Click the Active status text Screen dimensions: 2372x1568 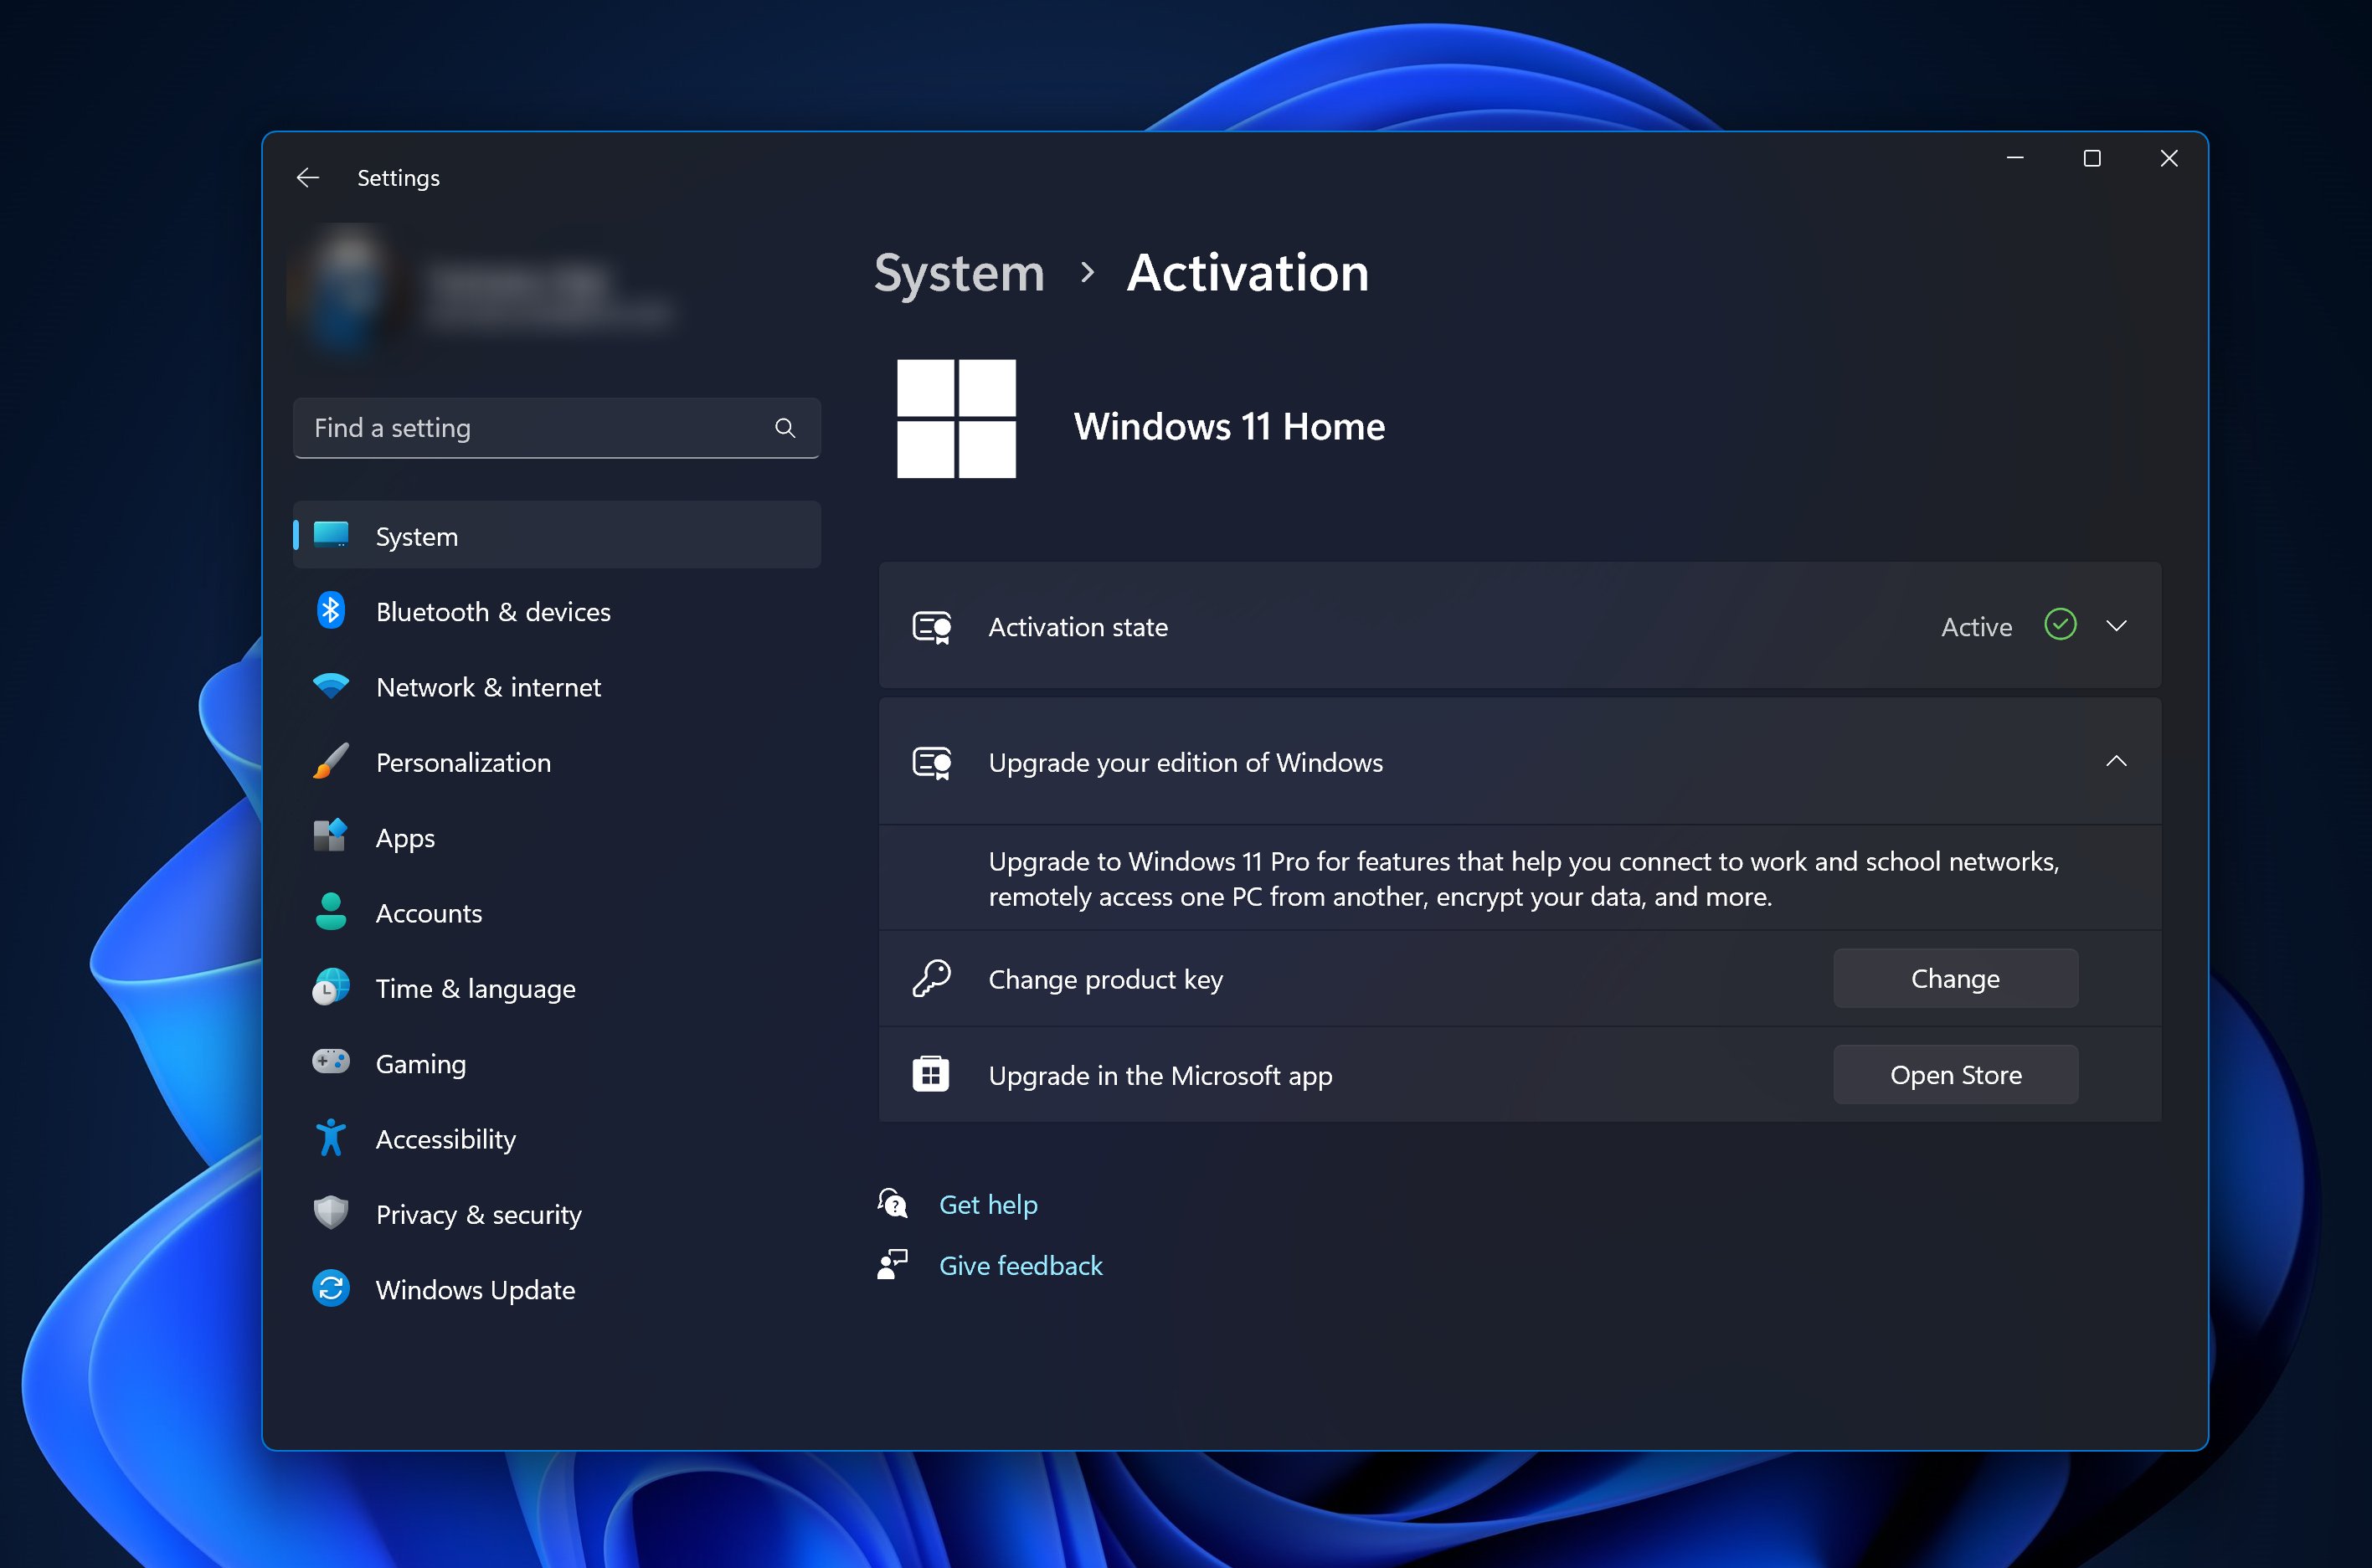click(1976, 626)
